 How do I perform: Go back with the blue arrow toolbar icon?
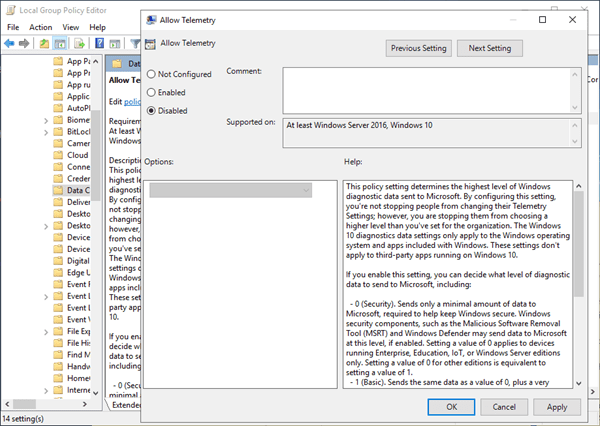pos(9,44)
